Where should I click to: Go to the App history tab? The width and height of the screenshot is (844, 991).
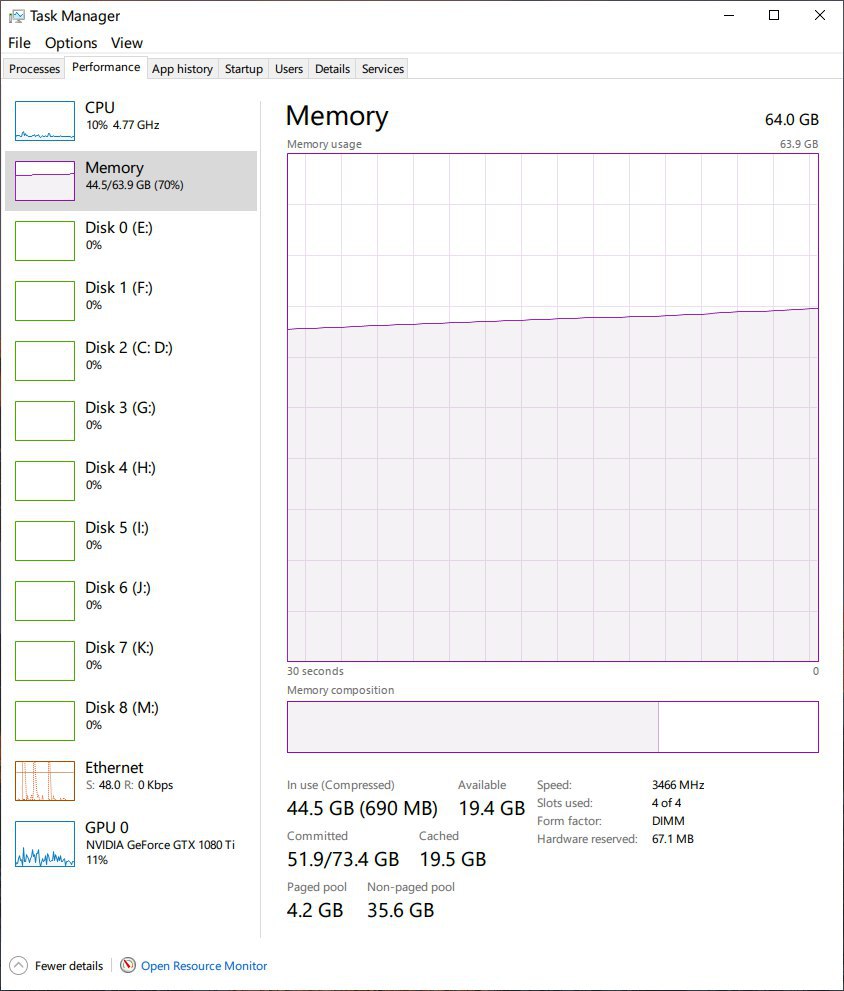point(182,69)
